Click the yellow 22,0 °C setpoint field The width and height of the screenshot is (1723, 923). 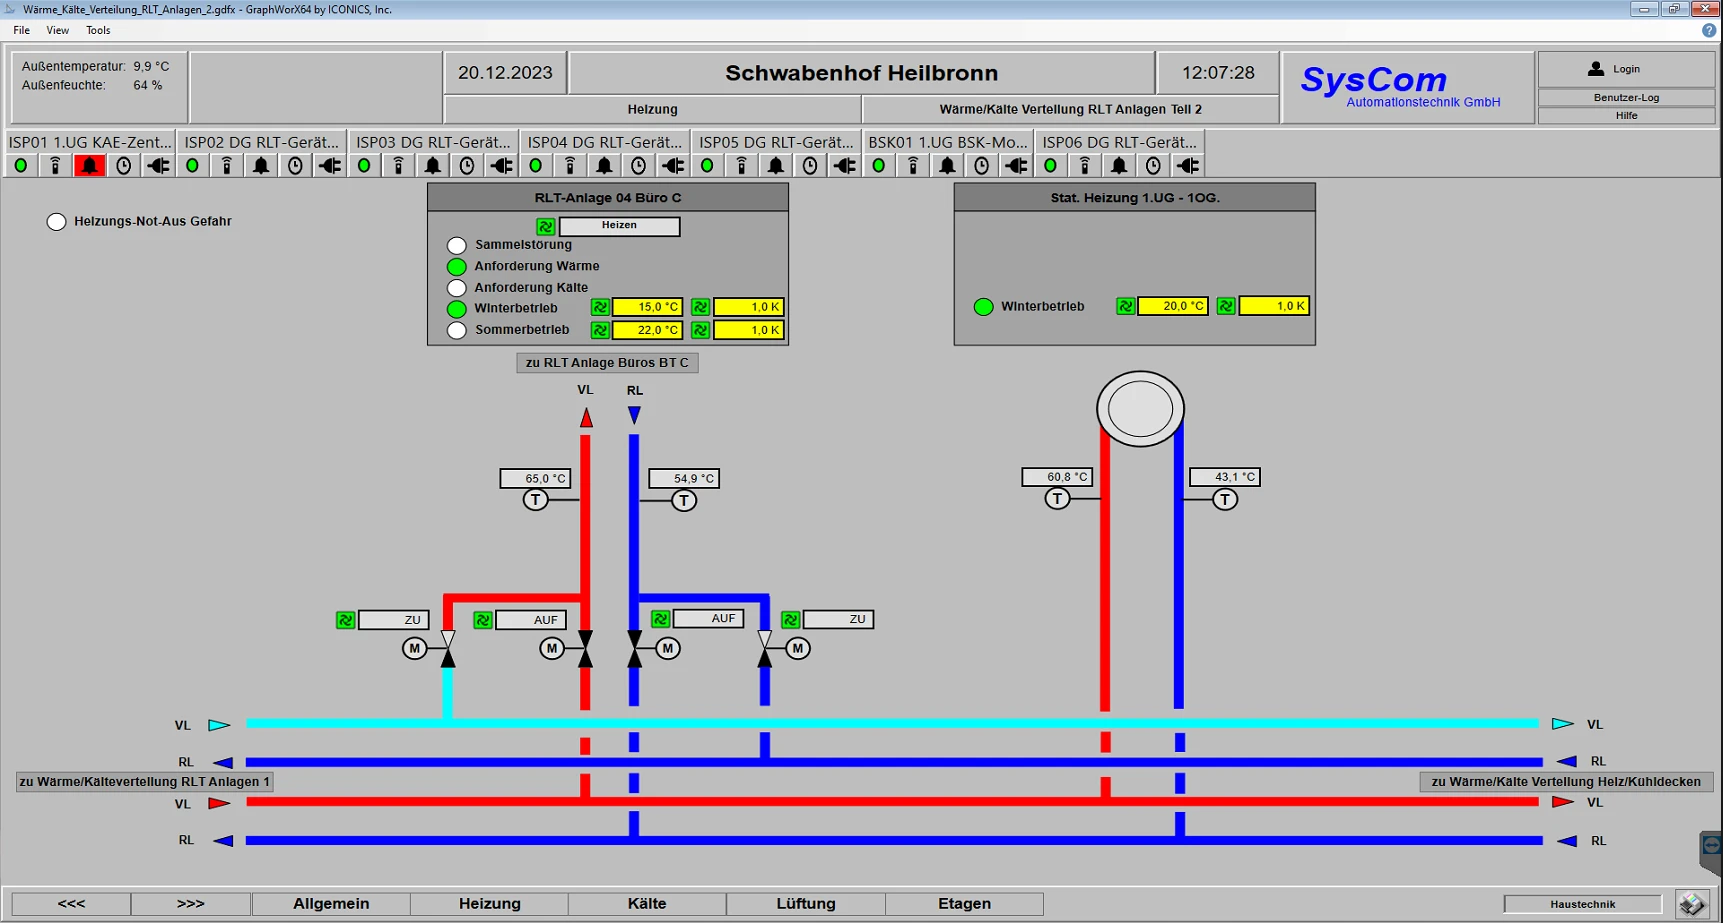click(x=647, y=329)
